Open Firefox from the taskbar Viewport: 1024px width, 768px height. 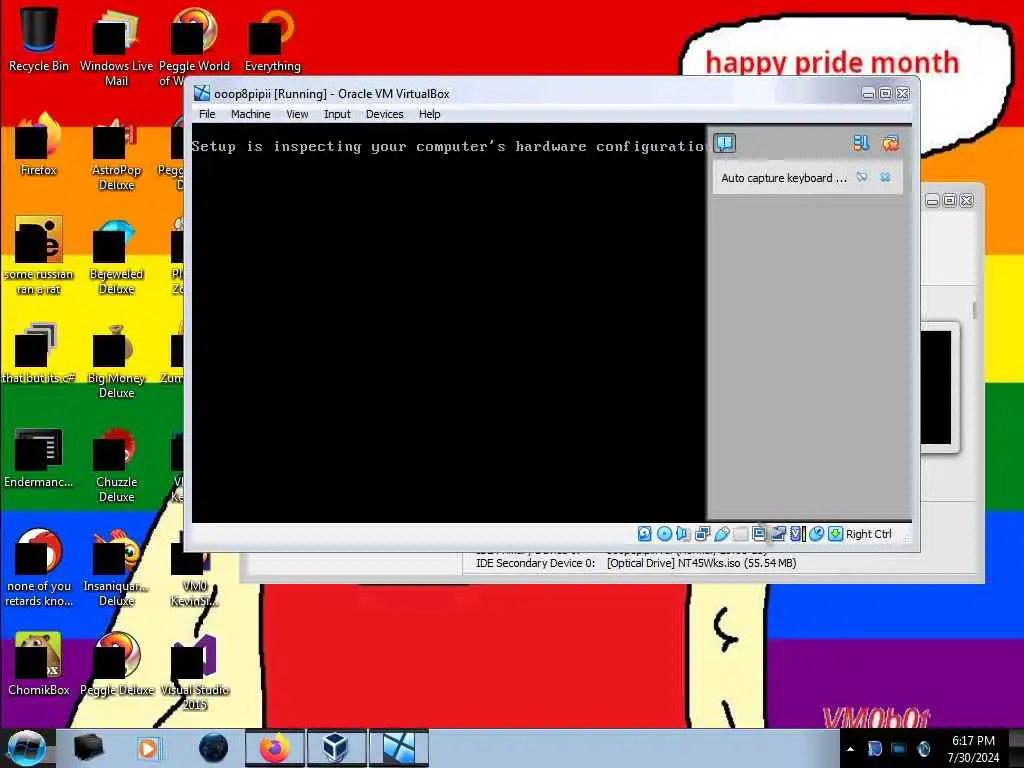click(x=274, y=748)
